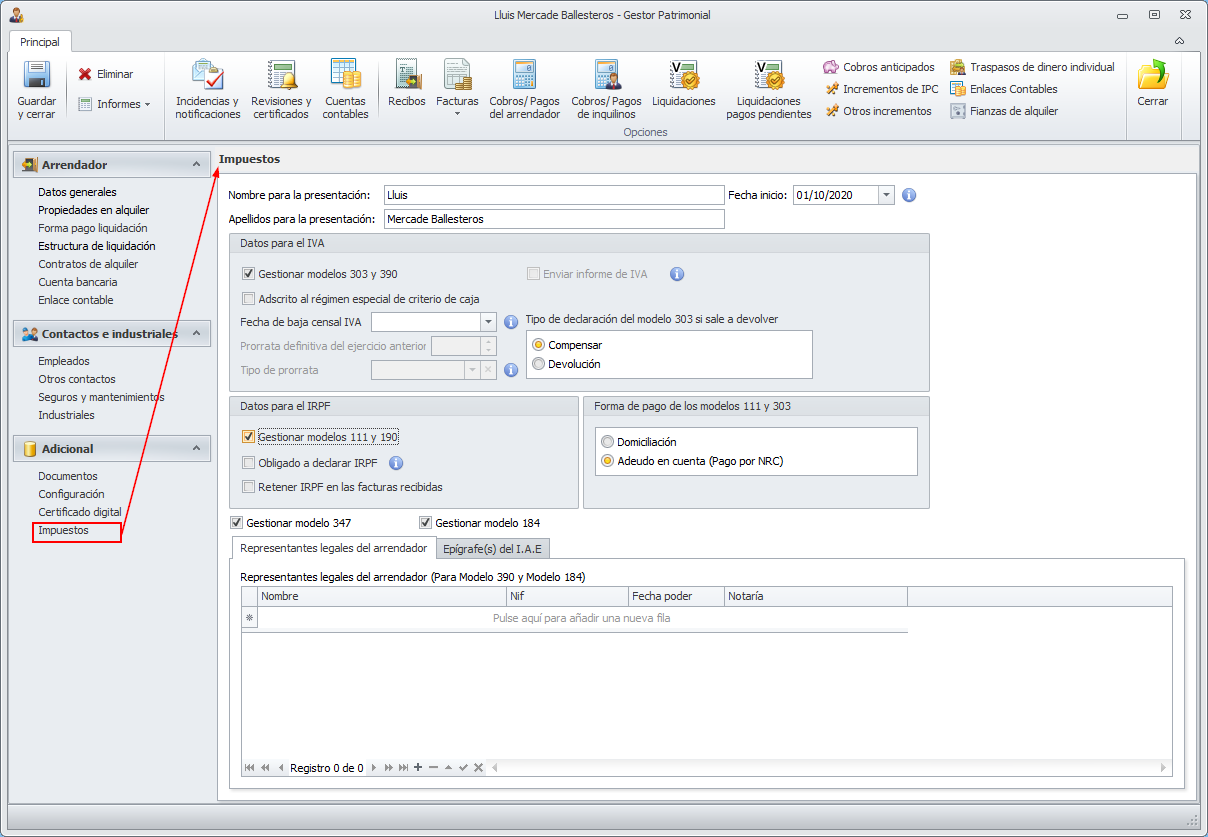The image size is (1208, 837).
Task: Collapse the Contactos e industriales panel
Action: [x=196, y=333]
